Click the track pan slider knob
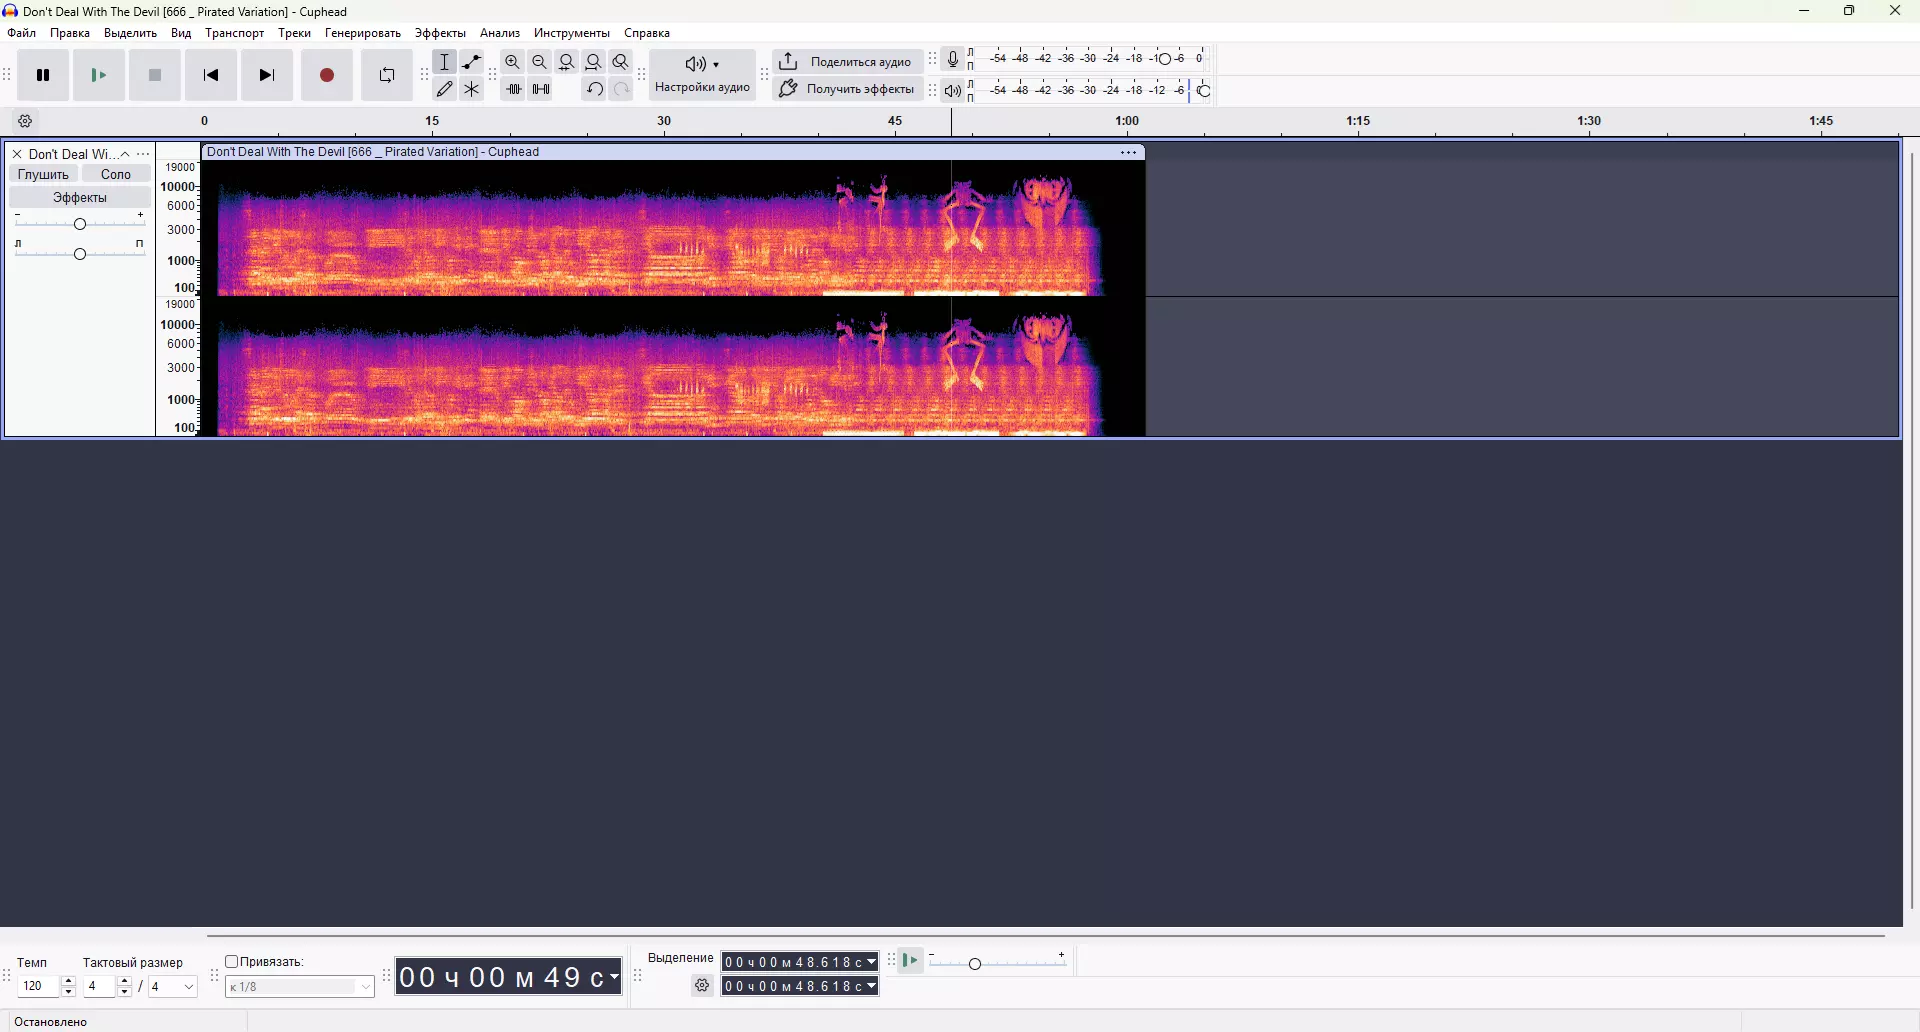This screenshot has height=1032, width=1920. click(80, 253)
